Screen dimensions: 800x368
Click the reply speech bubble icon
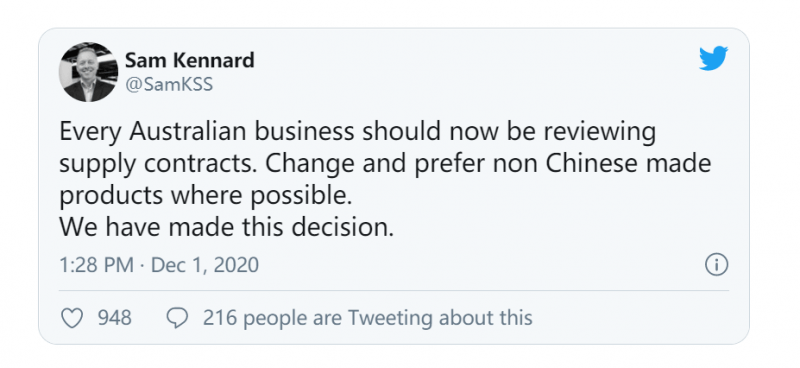[x=178, y=318]
